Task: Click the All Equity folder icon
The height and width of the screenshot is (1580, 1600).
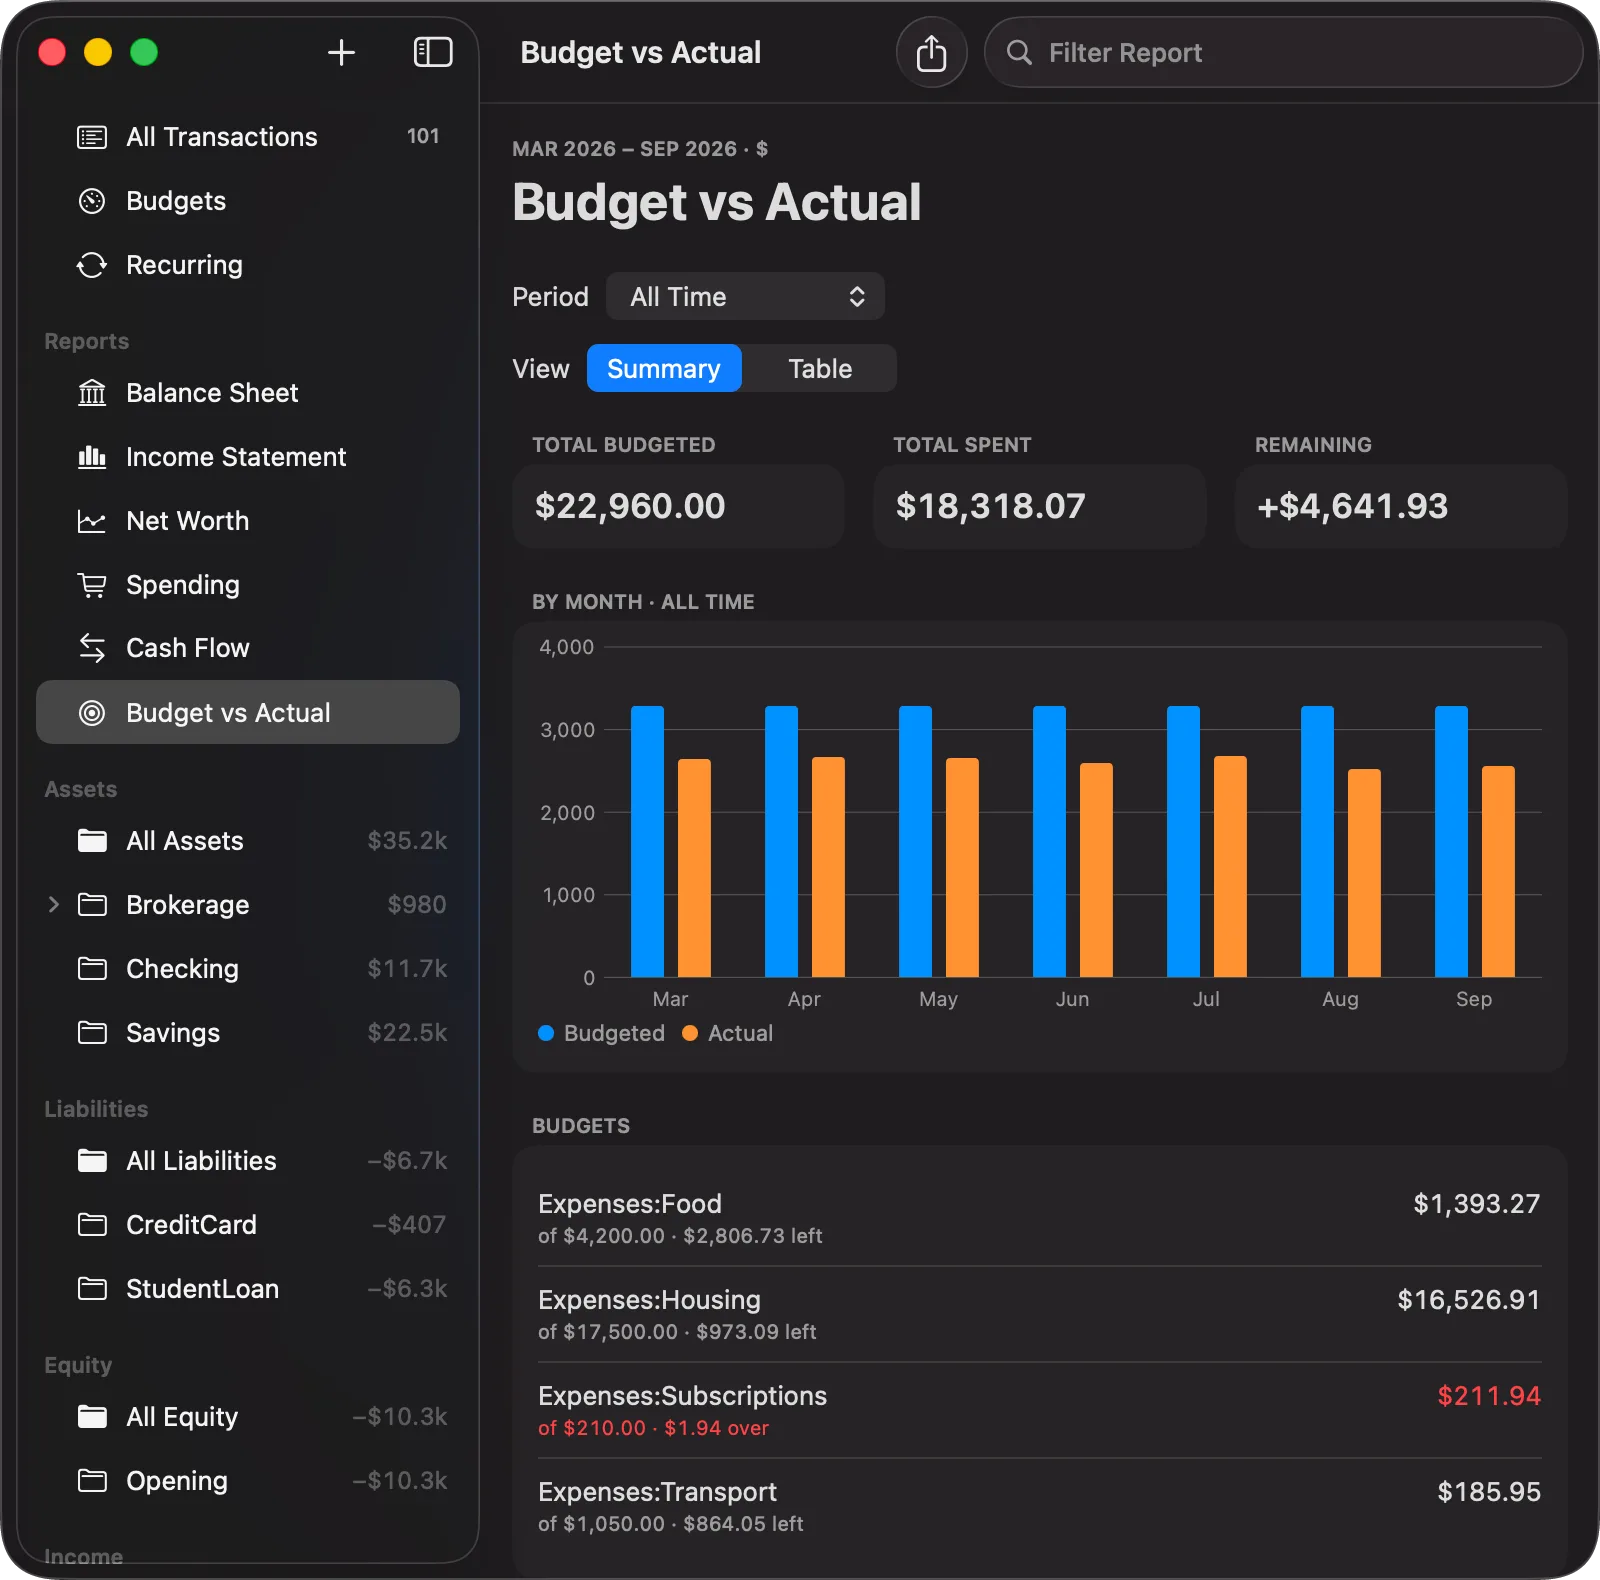Action: [x=92, y=1417]
